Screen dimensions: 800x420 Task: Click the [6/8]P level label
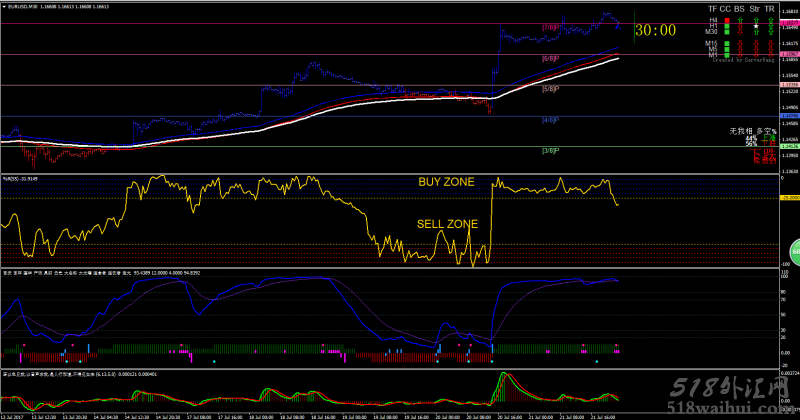pyautogui.click(x=549, y=59)
